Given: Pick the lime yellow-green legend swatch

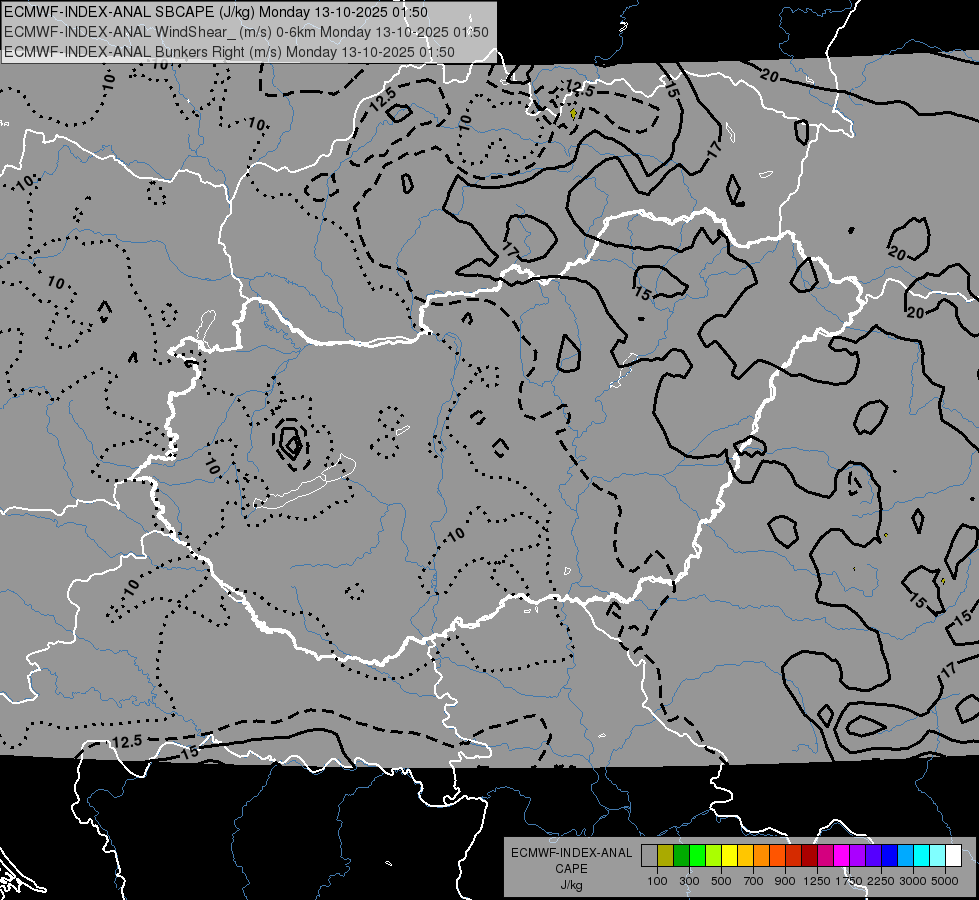Looking at the screenshot, I should coord(713,856).
